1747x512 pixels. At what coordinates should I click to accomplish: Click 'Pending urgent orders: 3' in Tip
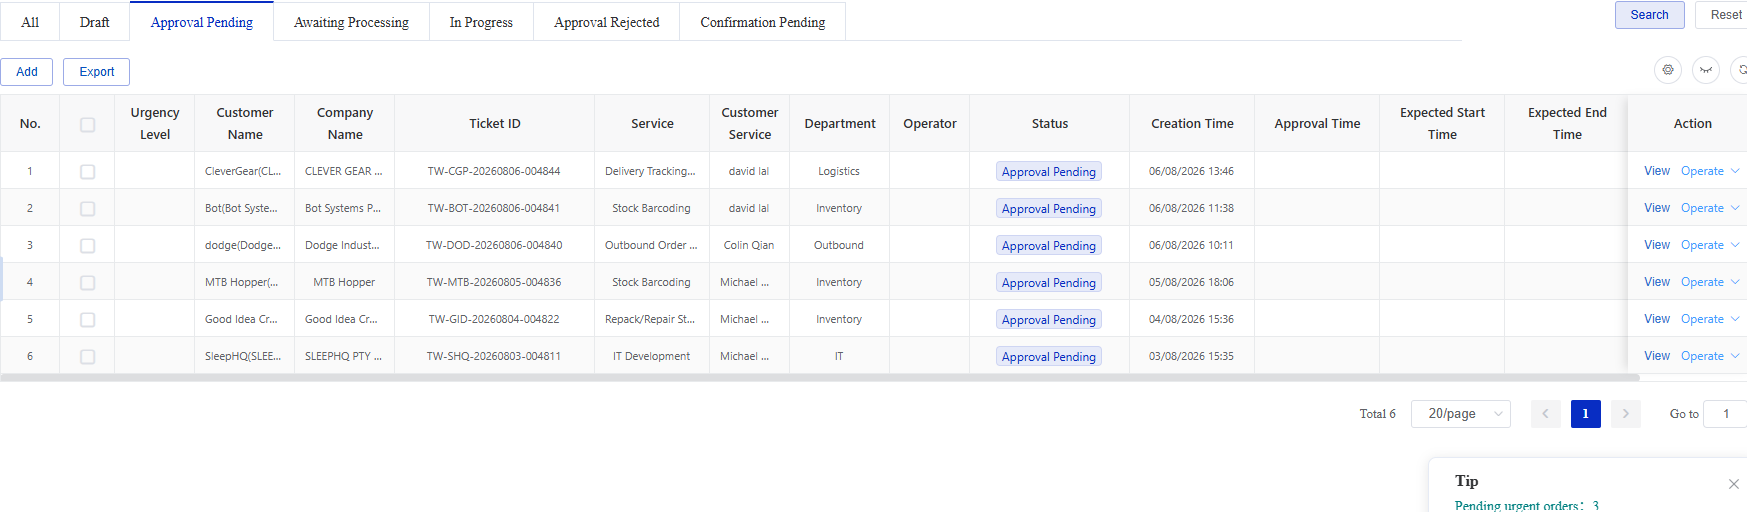1527,505
